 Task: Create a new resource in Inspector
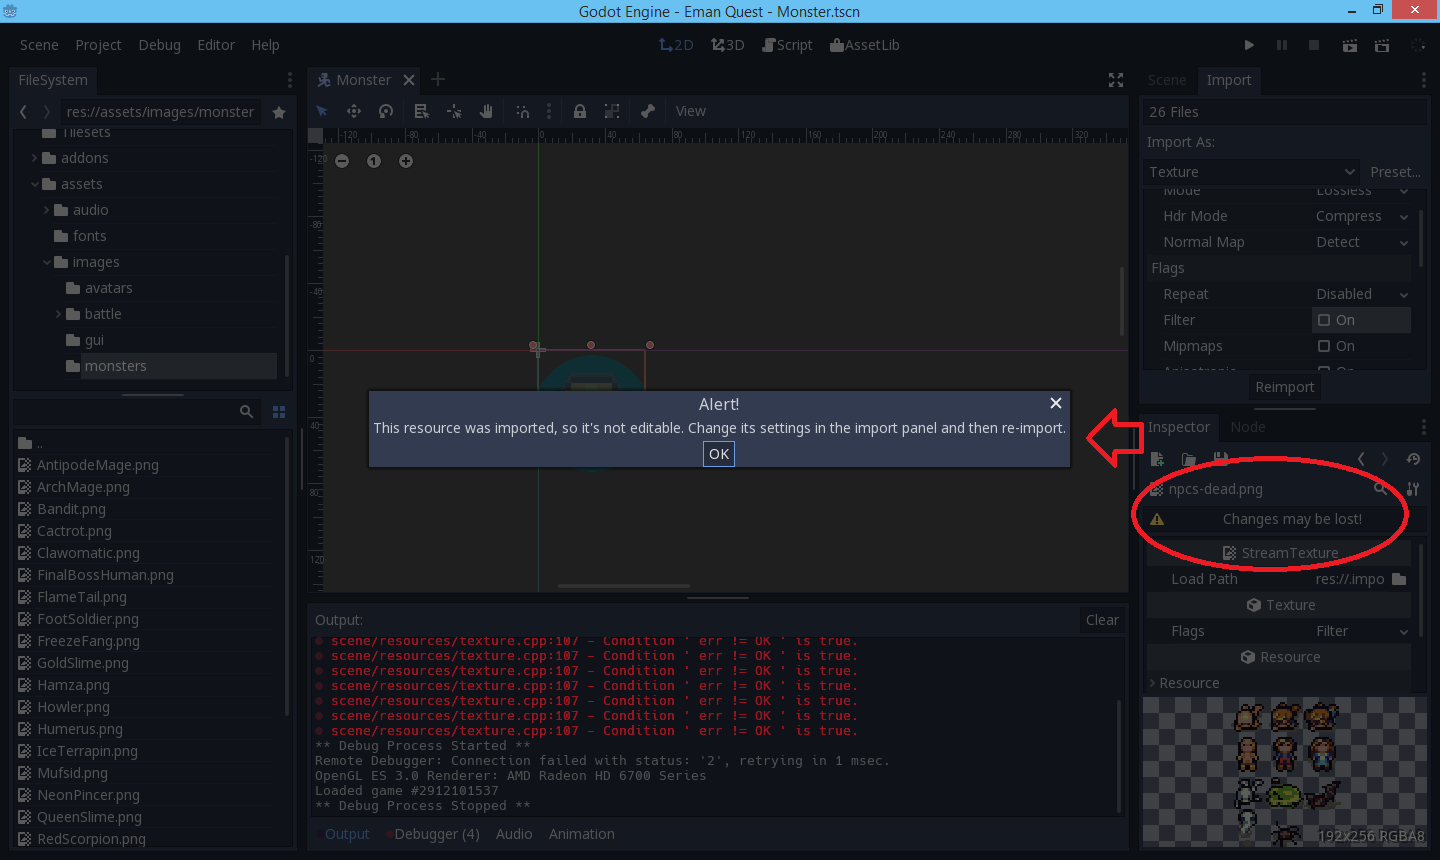pyautogui.click(x=1157, y=459)
